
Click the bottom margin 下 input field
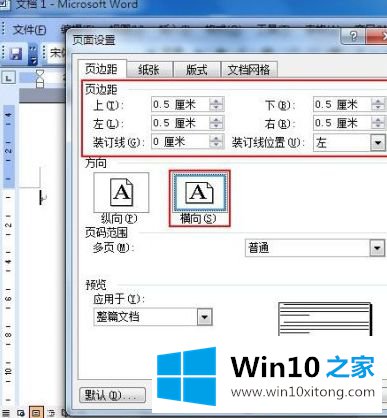click(342, 105)
